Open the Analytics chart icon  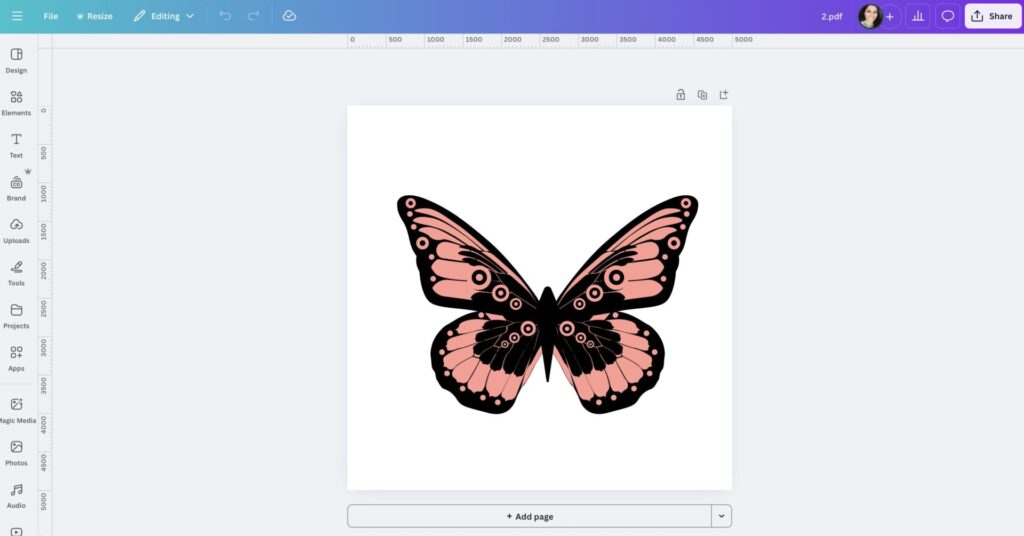[917, 16]
